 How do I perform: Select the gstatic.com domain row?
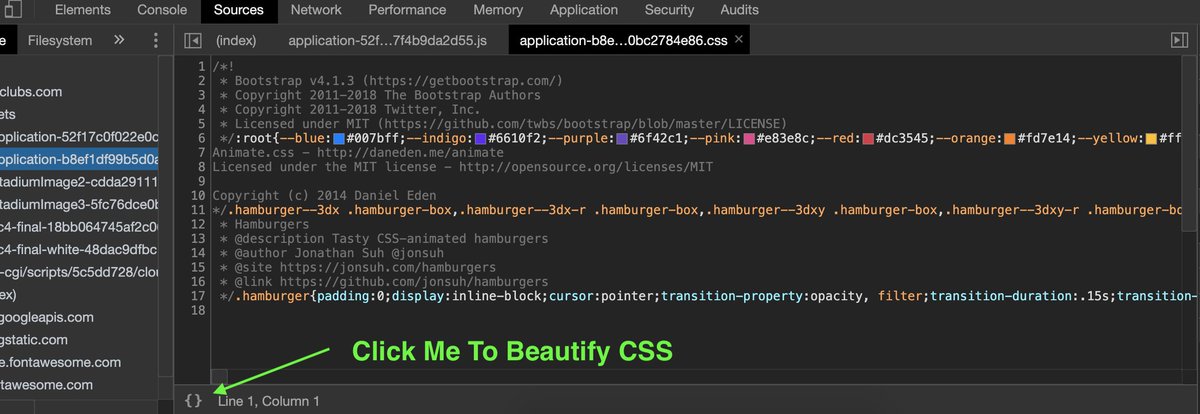[x=80, y=340]
